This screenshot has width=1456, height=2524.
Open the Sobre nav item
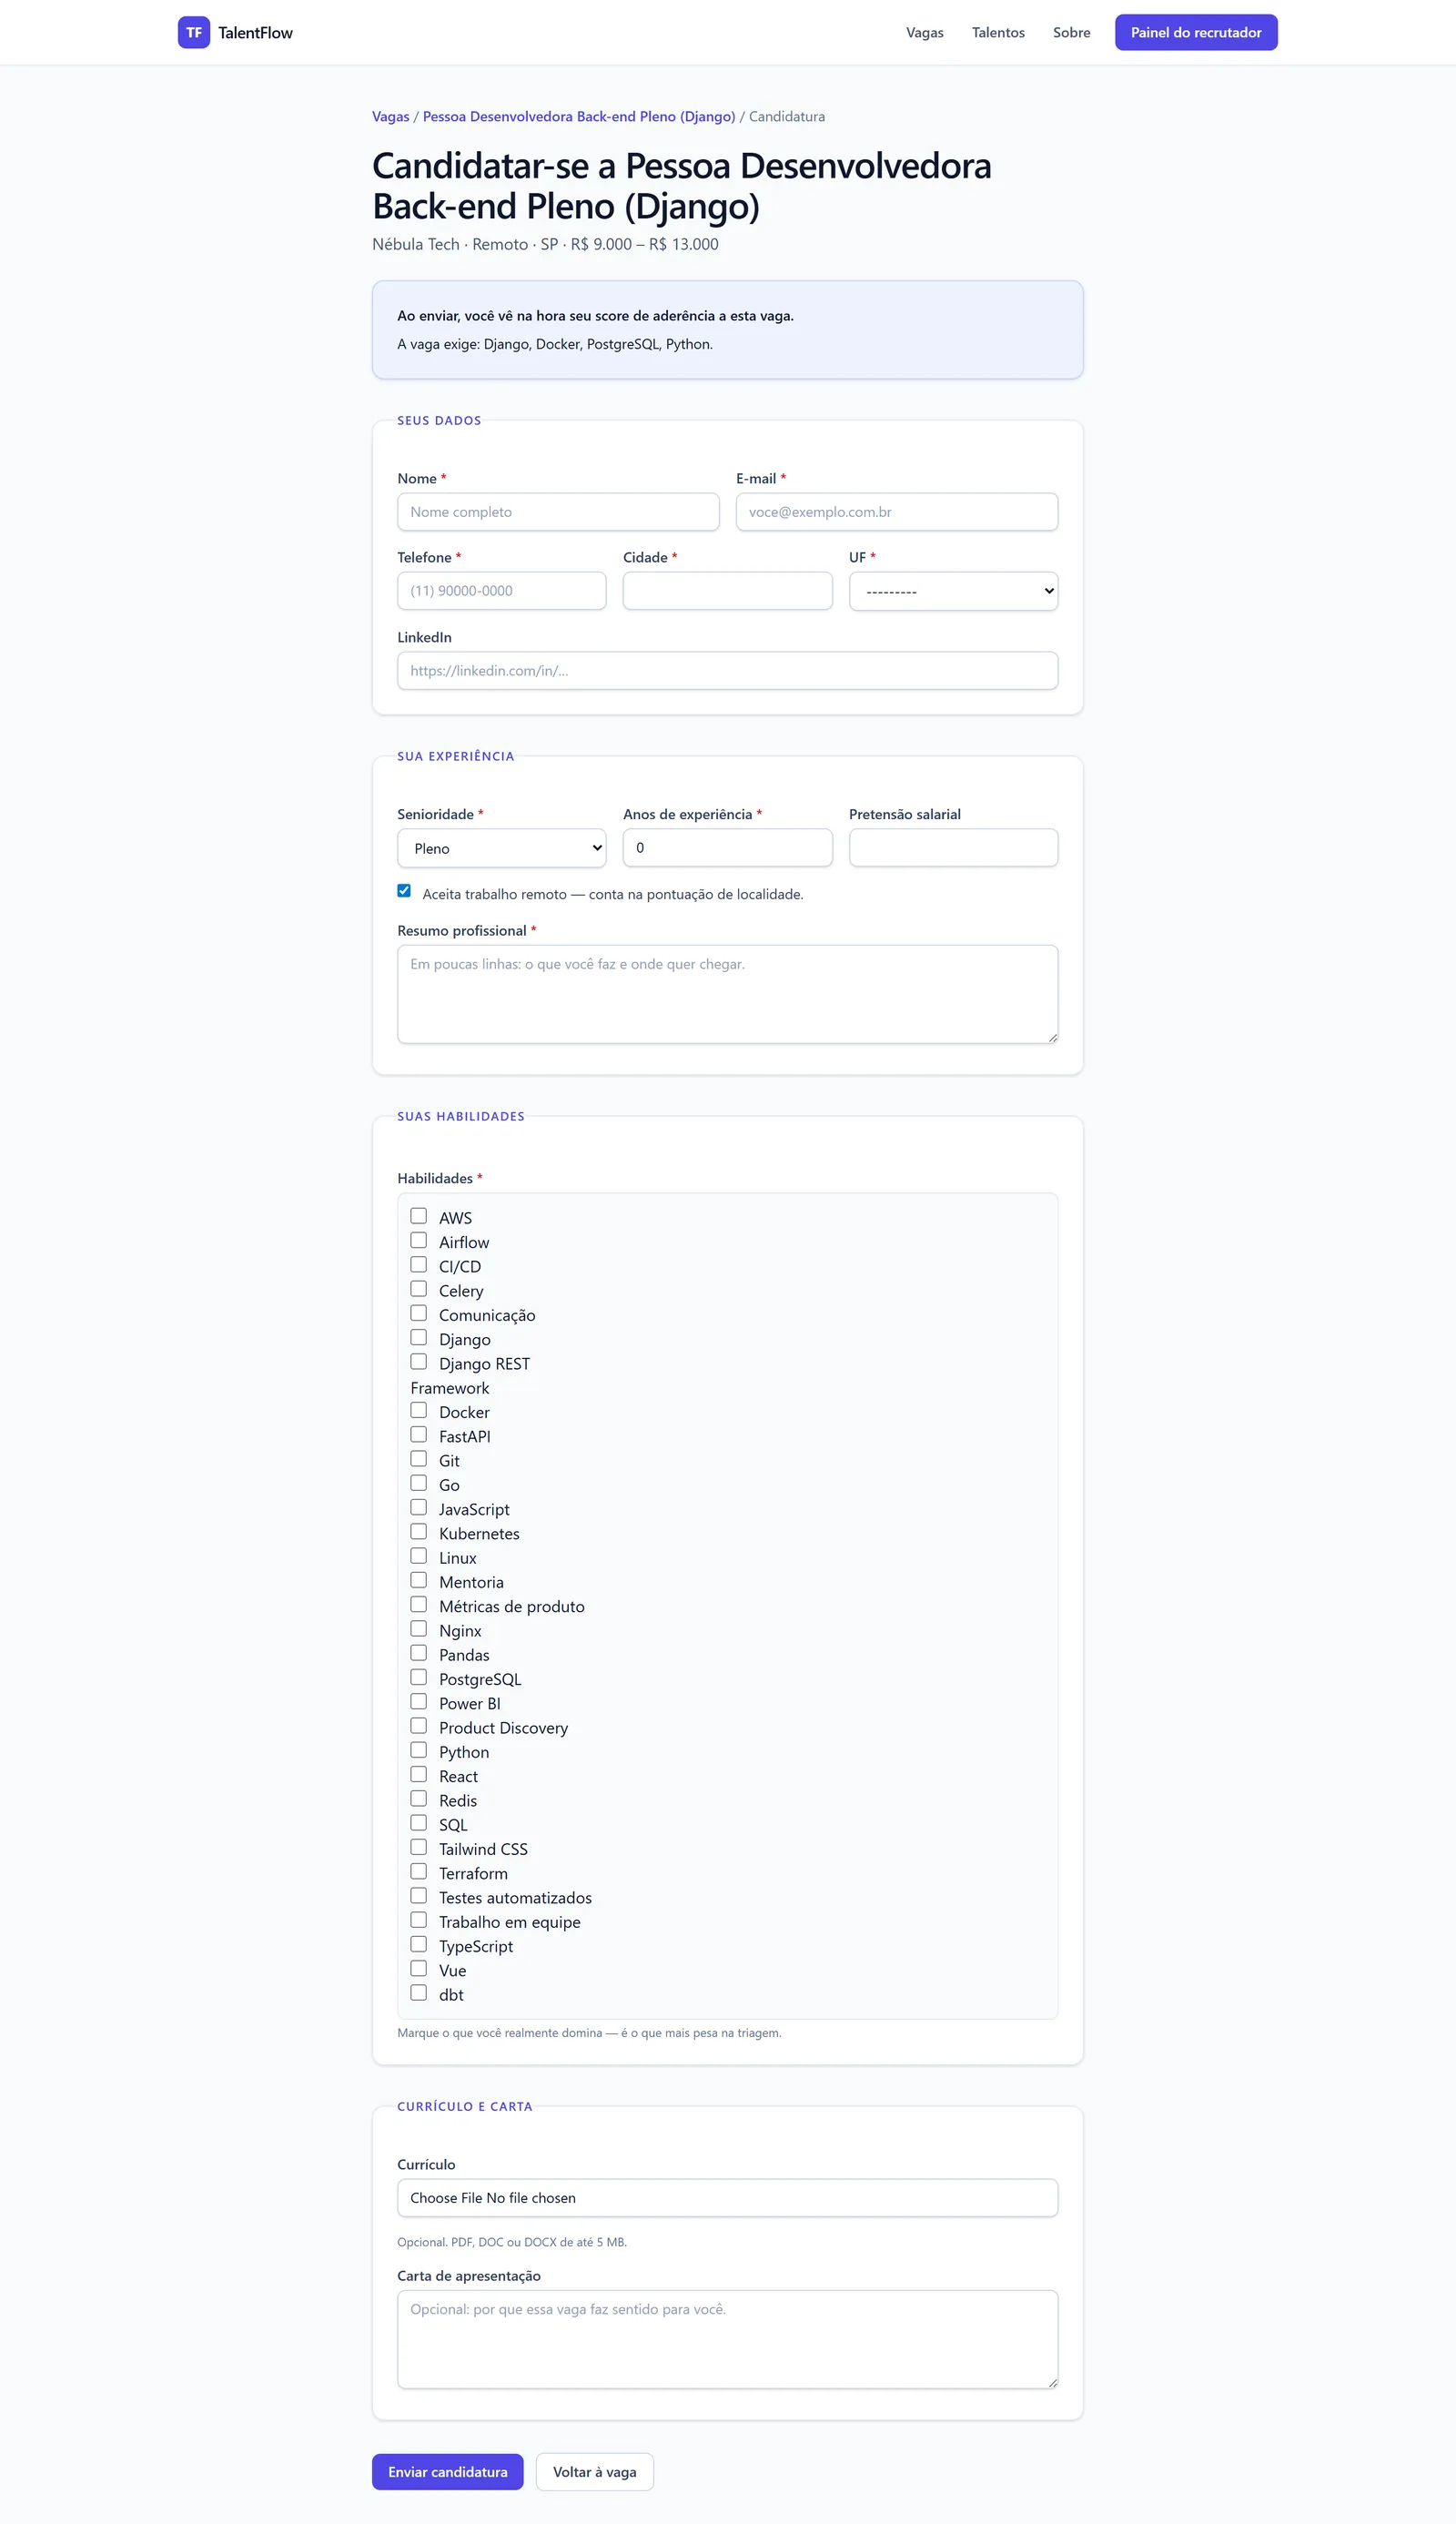1071,32
